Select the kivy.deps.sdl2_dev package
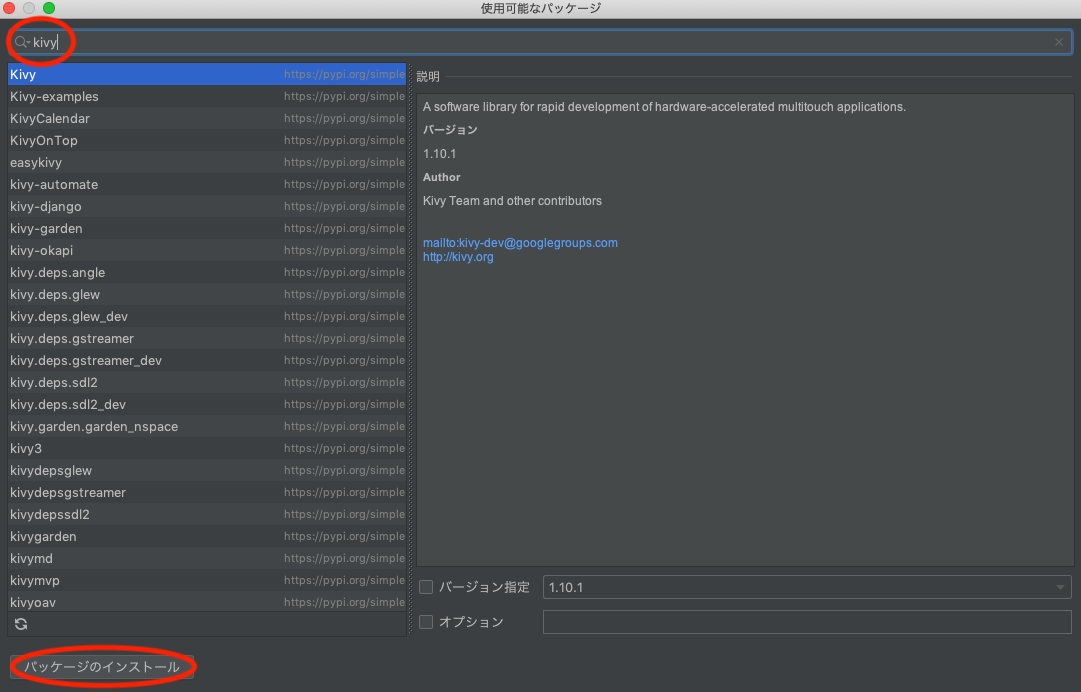1081x692 pixels. click(207, 405)
